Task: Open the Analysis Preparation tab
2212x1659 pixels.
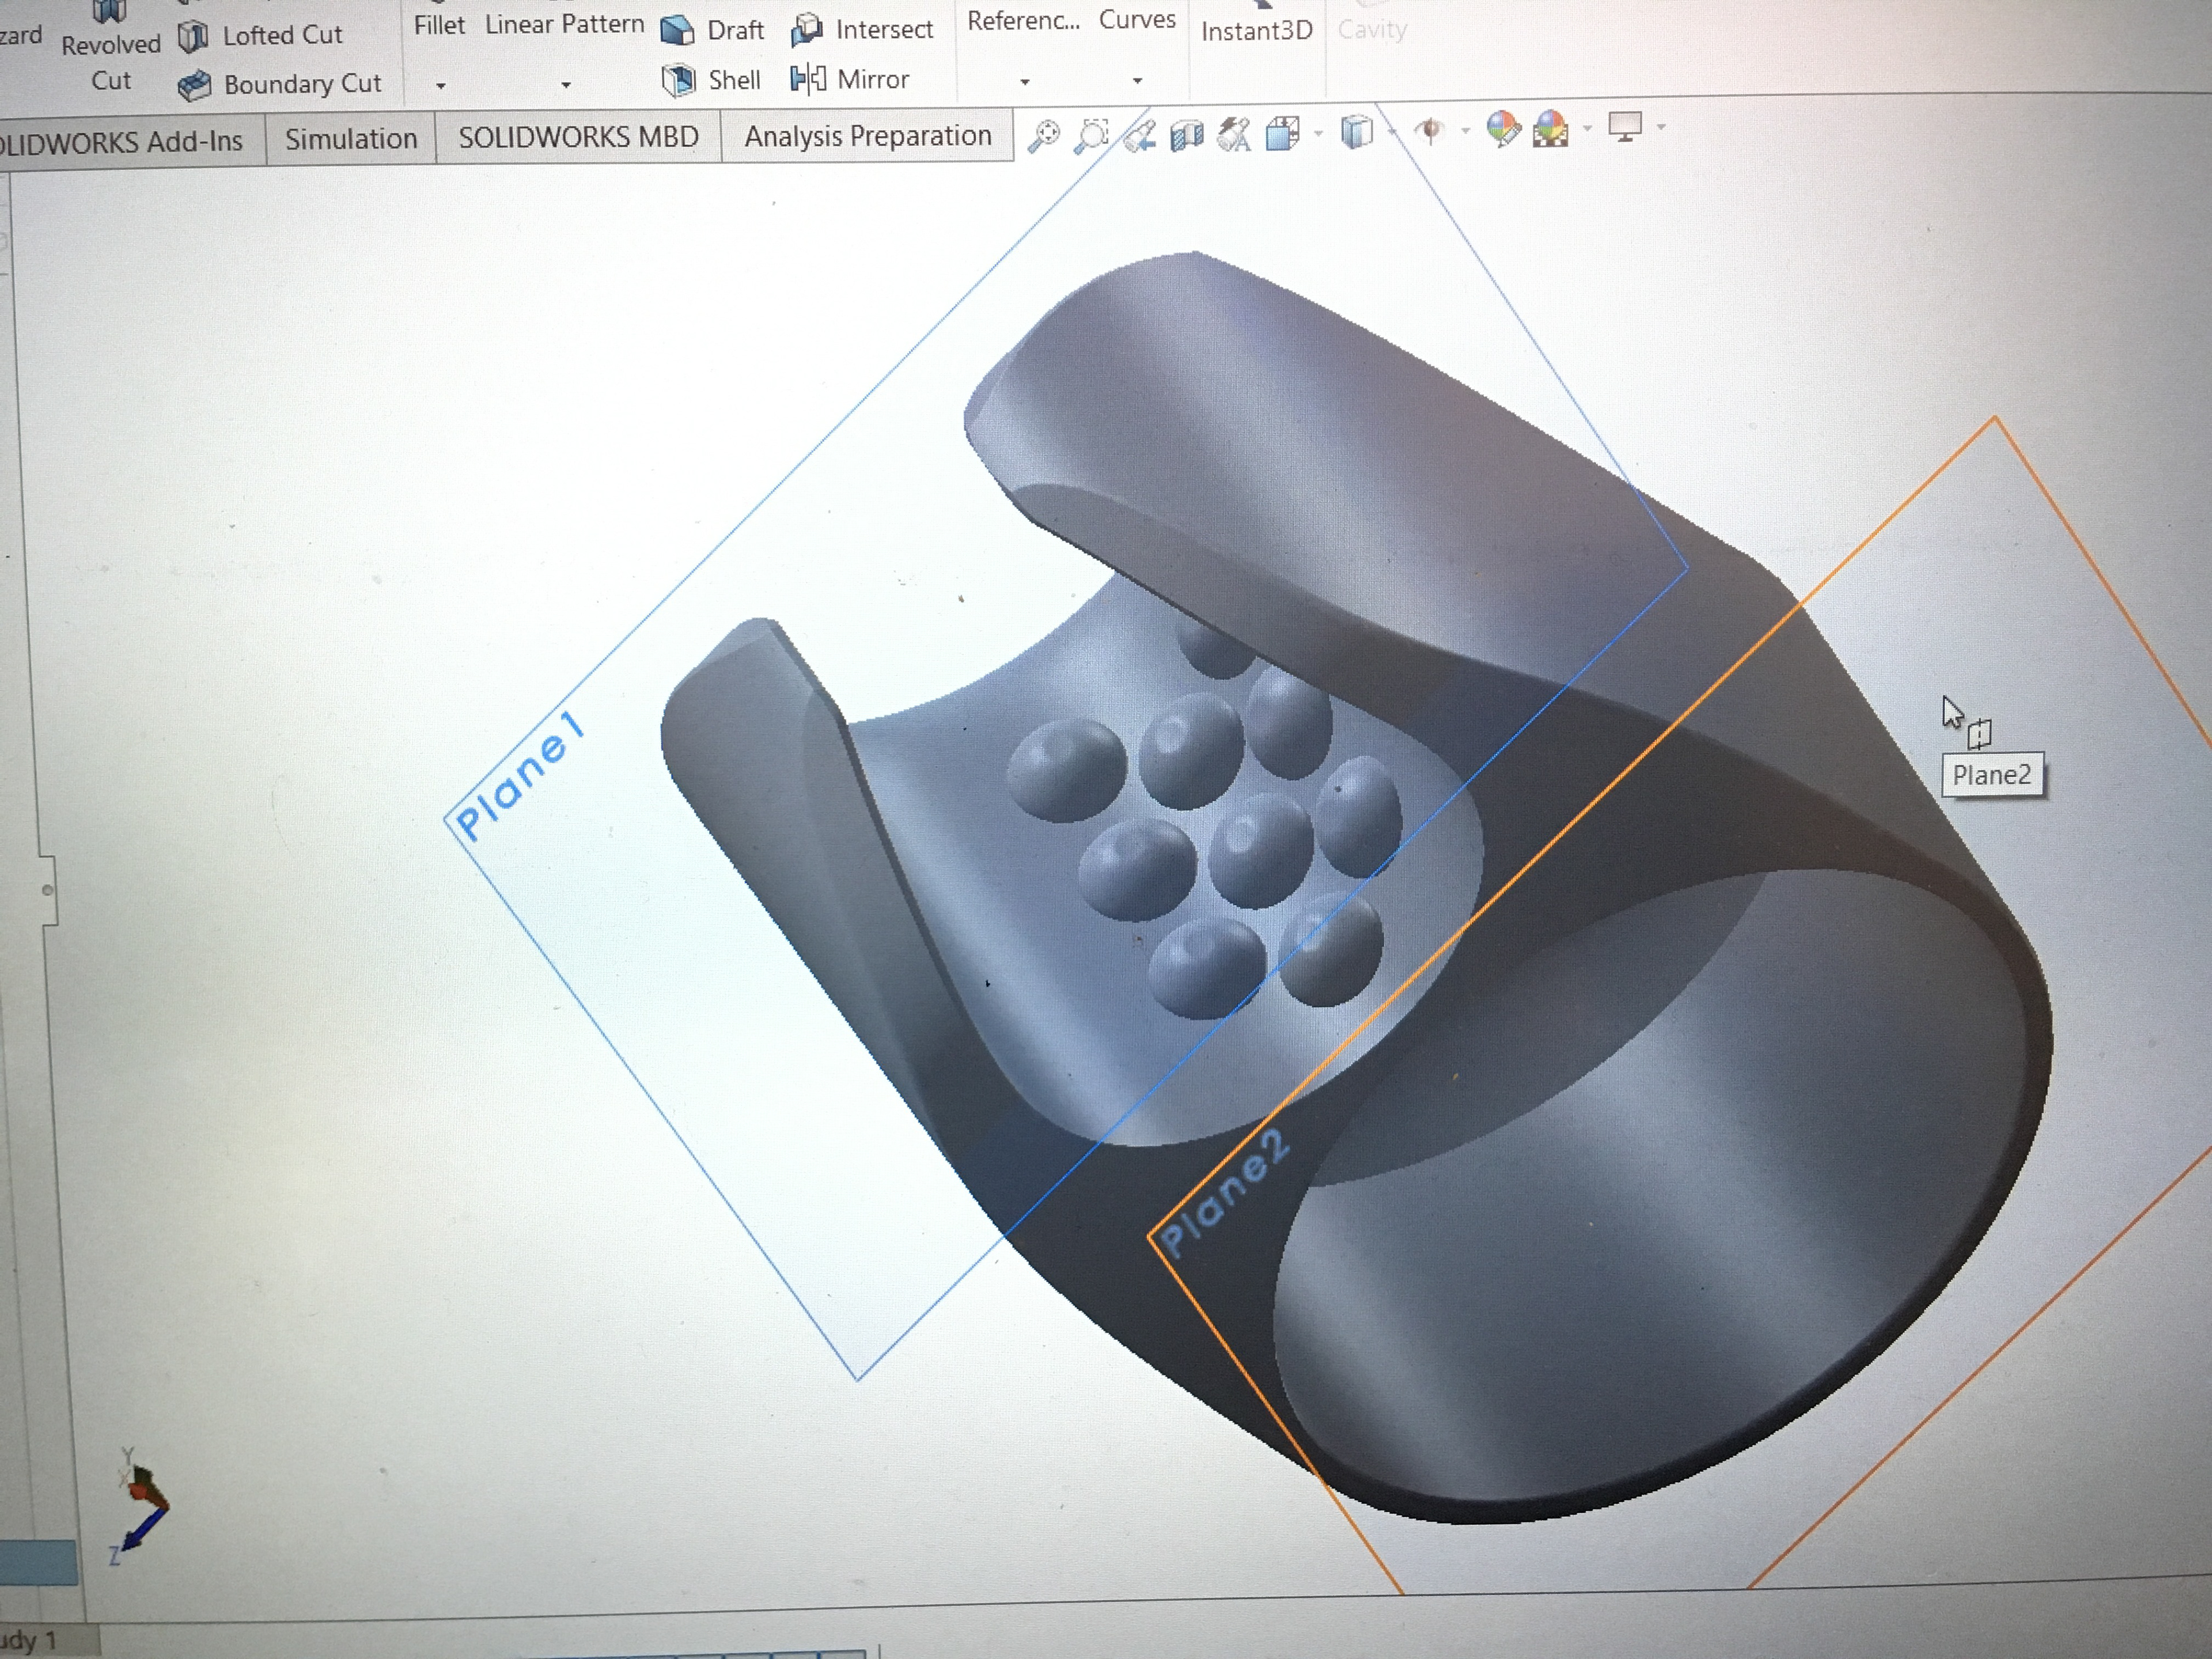Action: [867, 136]
